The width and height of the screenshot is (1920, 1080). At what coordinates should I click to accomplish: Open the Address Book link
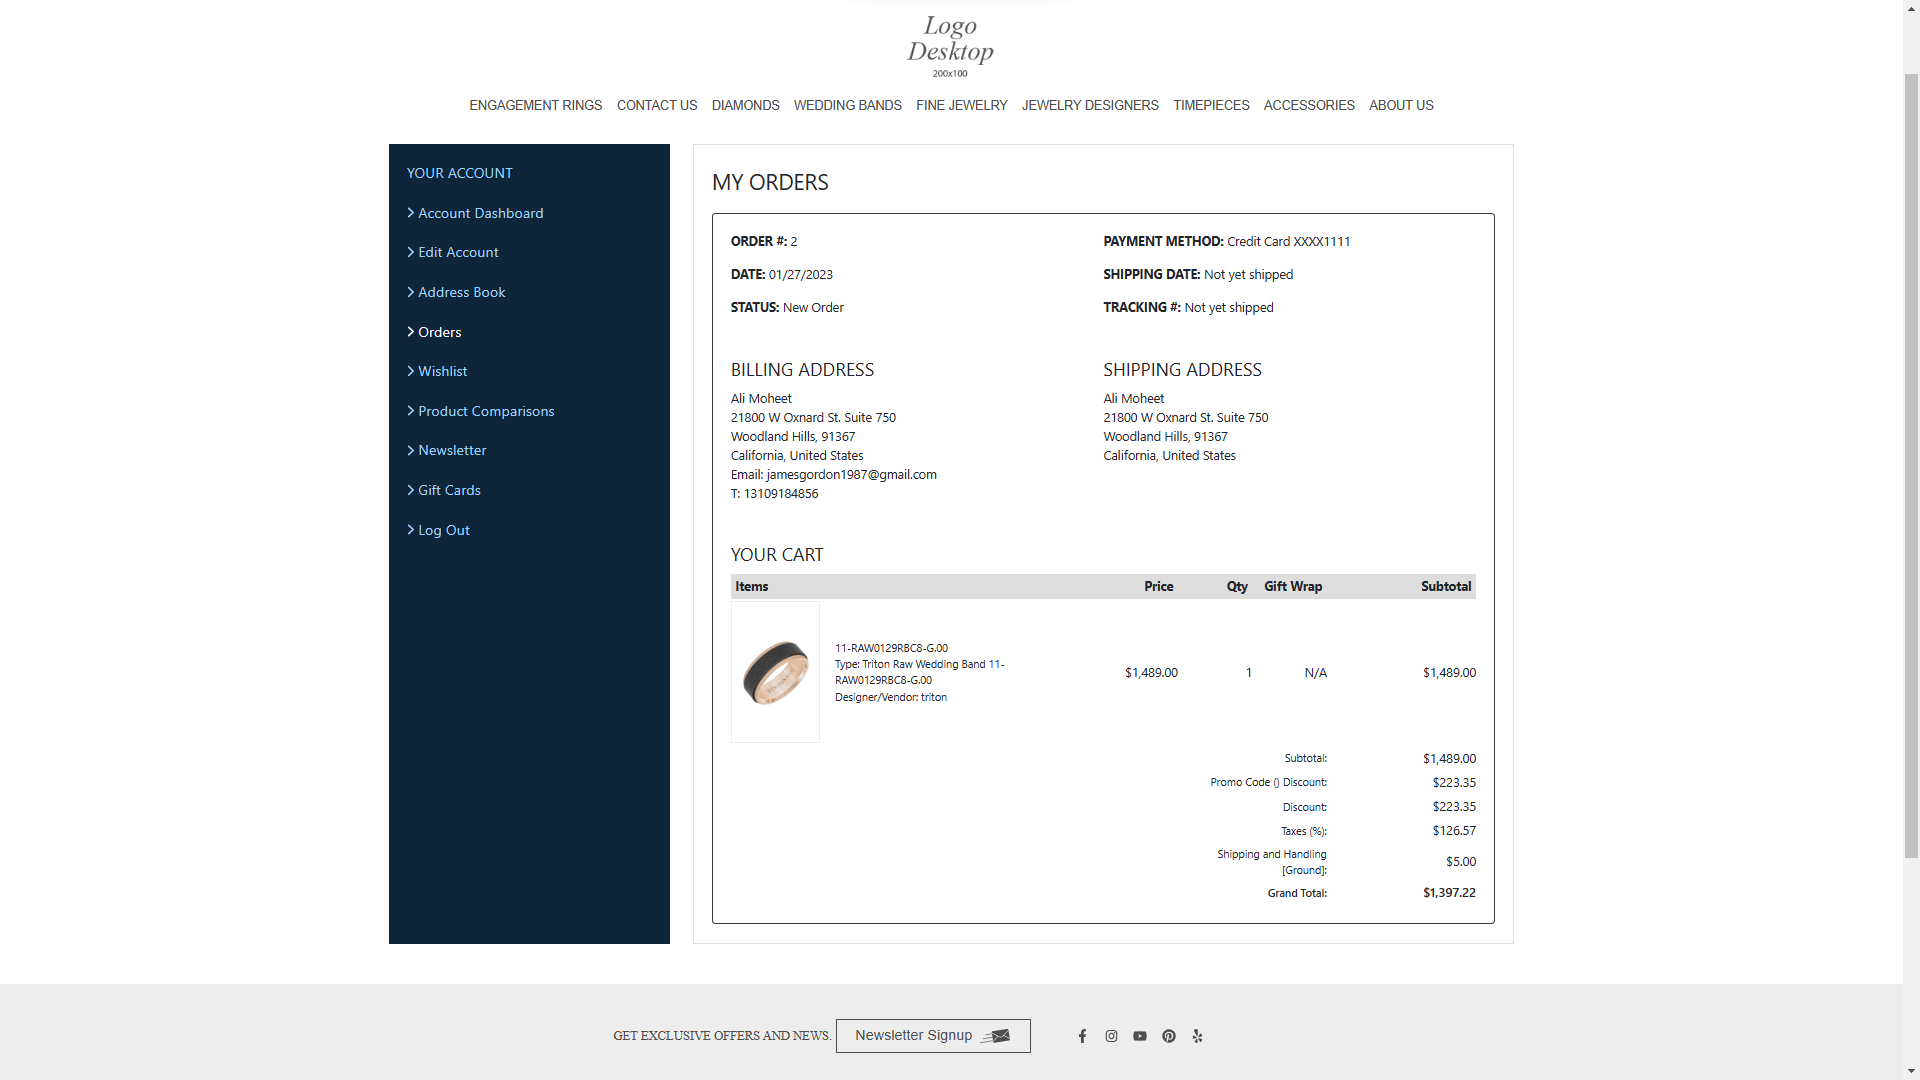[461, 292]
